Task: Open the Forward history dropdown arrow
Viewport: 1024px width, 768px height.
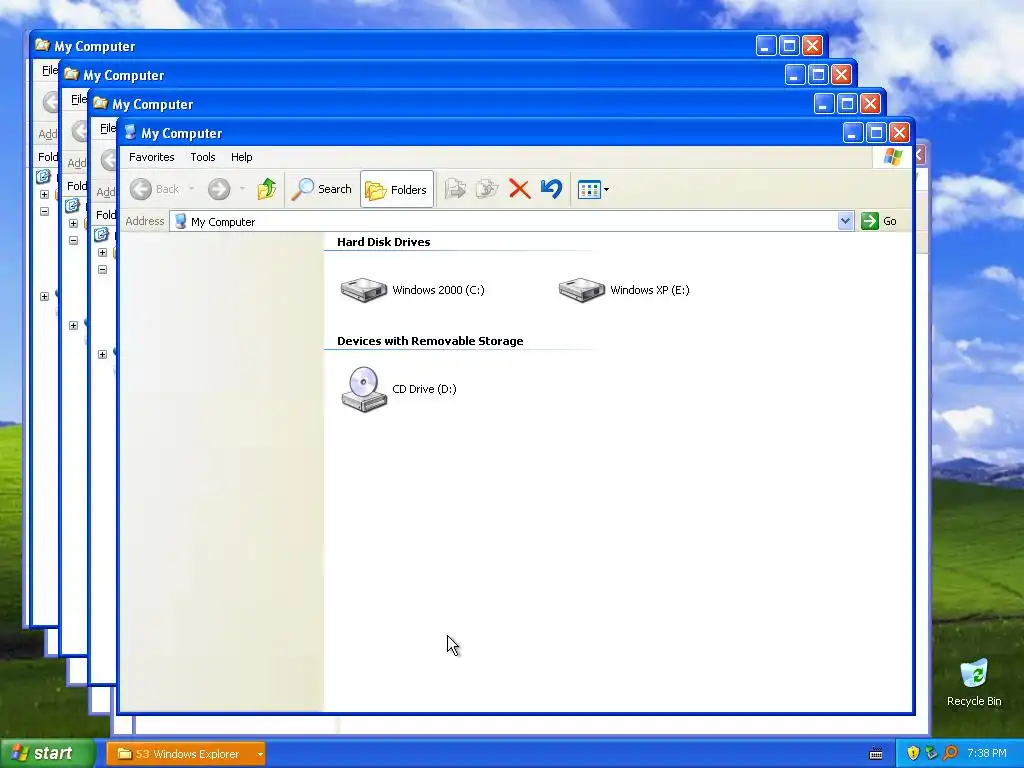Action: tap(242, 189)
